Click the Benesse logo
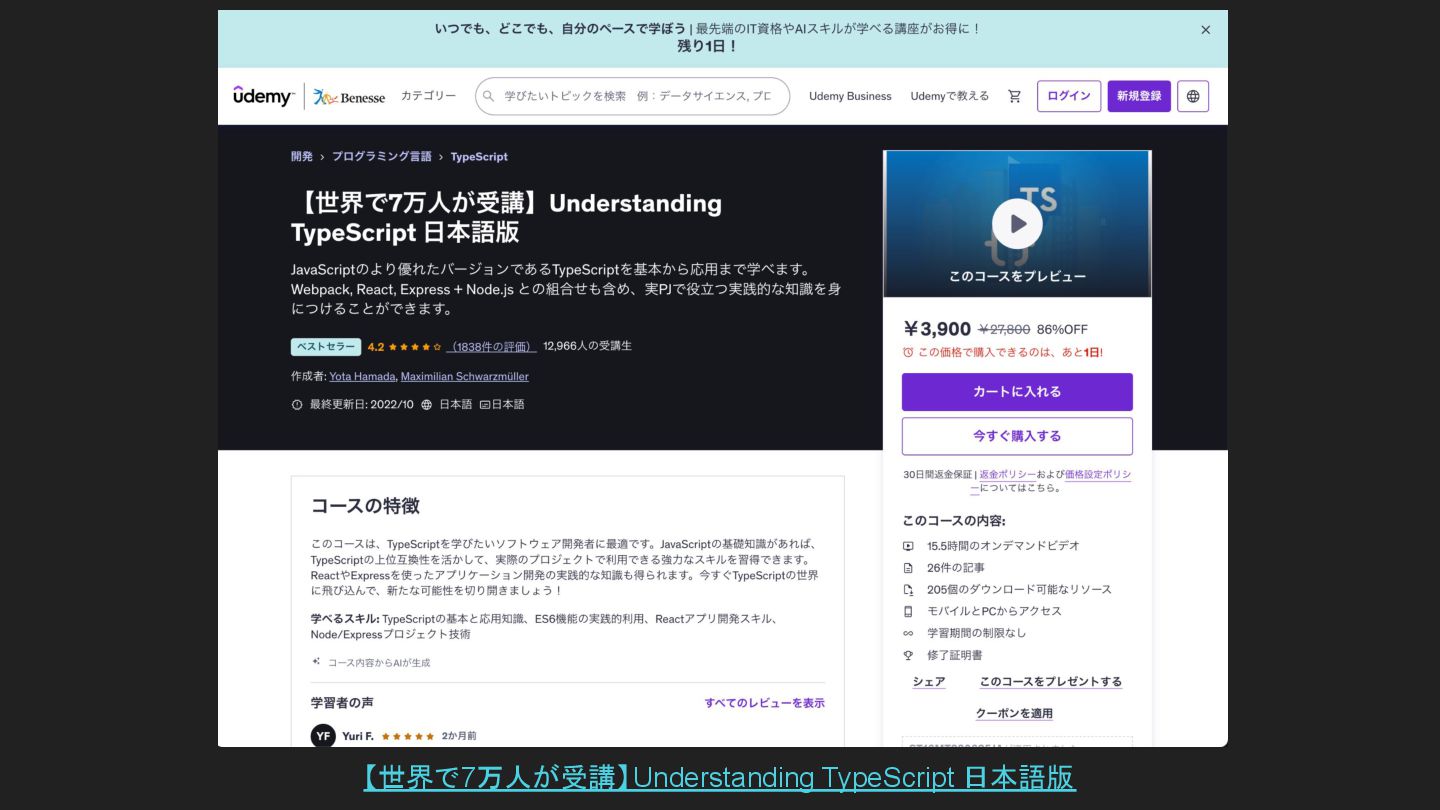The image size is (1440, 810). (349, 97)
